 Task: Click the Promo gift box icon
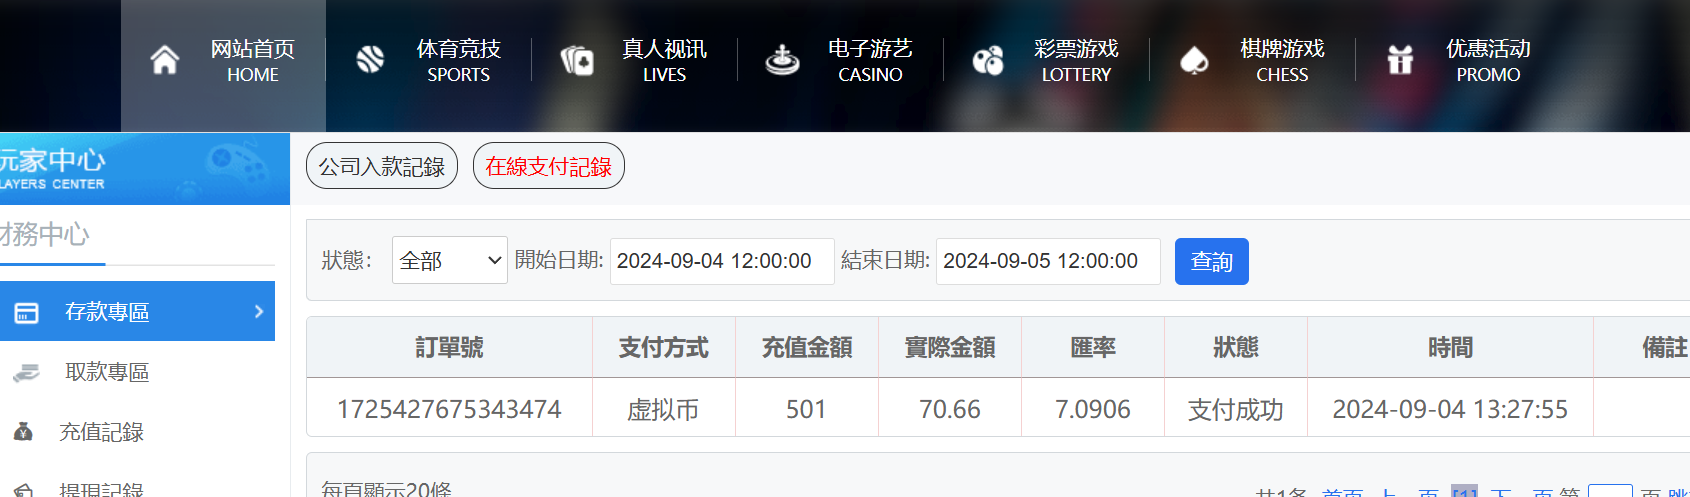coord(1400,61)
